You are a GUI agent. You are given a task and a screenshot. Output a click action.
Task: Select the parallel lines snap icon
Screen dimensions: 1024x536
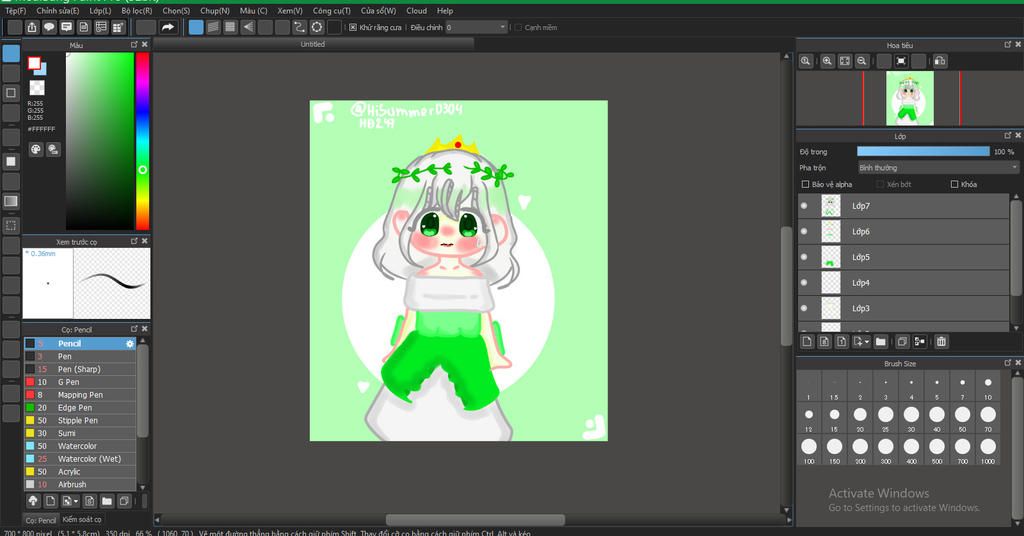pos(213,27)
